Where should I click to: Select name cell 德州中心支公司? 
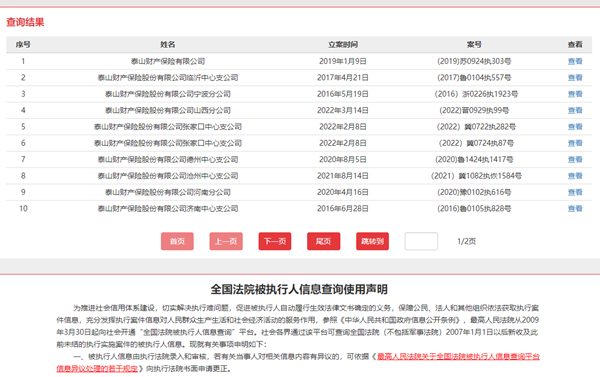click(168, 160)
